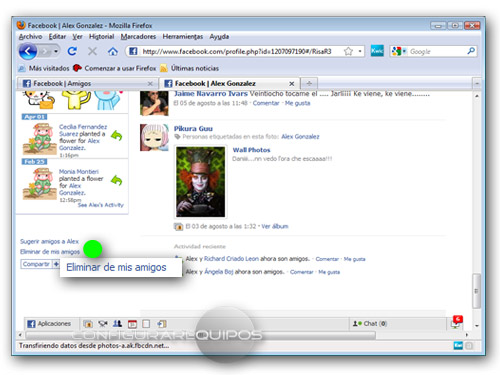Click reply arrow next to Monia Montieri activity
The image size is (500, 375).
(116, 180)
